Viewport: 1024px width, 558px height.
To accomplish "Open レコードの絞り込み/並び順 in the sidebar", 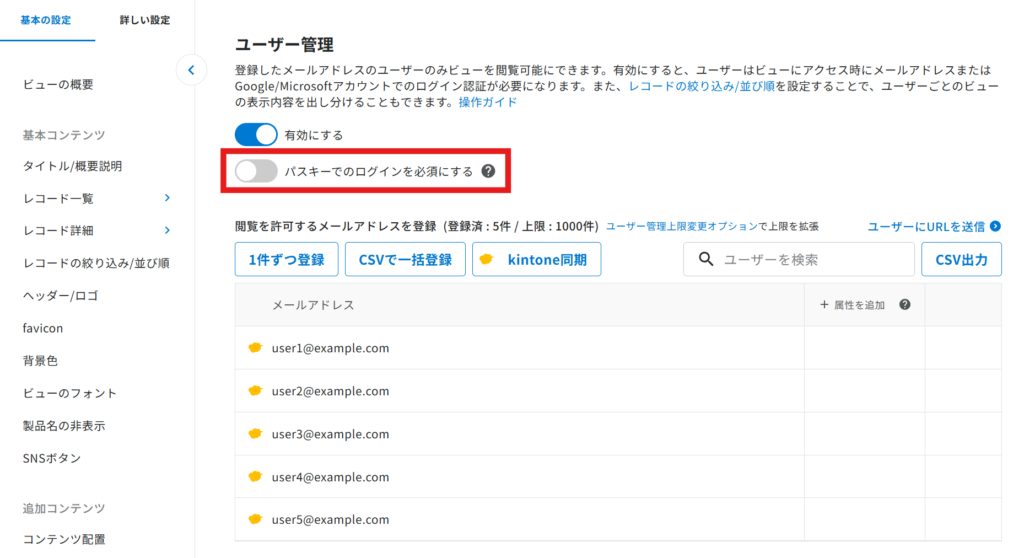I will tap(96, 263).
